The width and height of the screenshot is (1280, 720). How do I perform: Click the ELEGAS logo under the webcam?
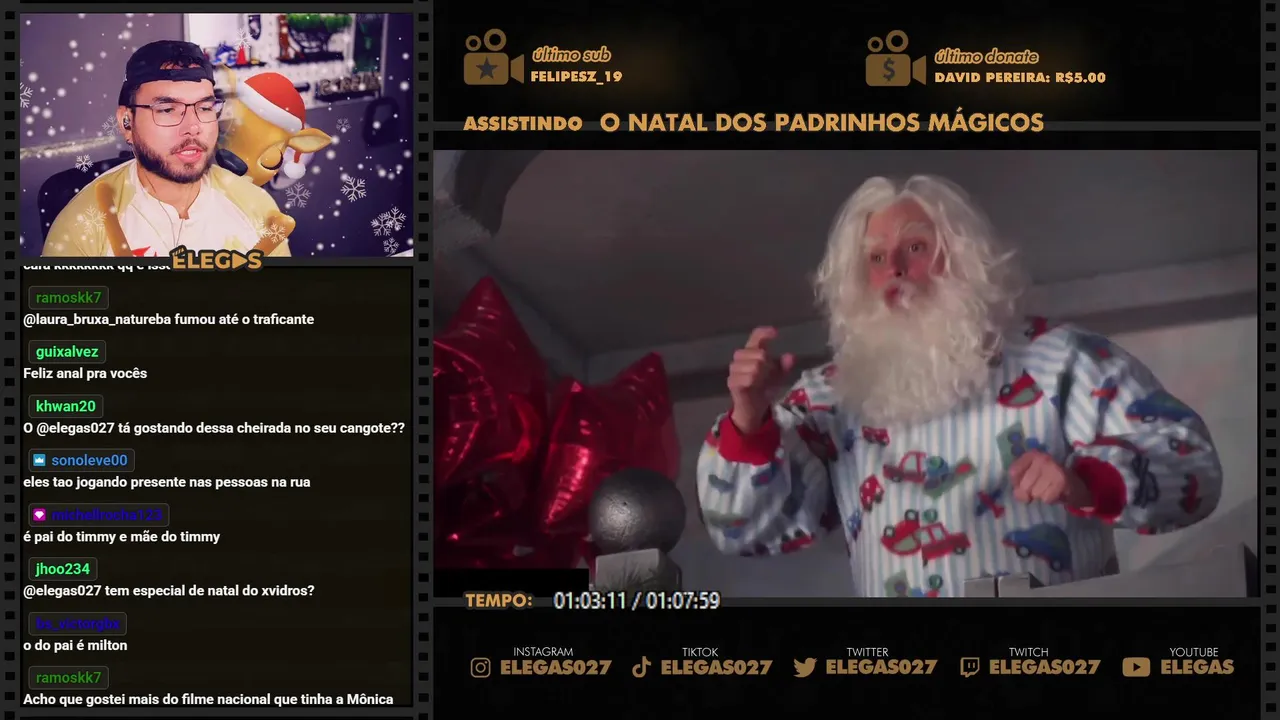pyautogui.click(x=216, y=260)
